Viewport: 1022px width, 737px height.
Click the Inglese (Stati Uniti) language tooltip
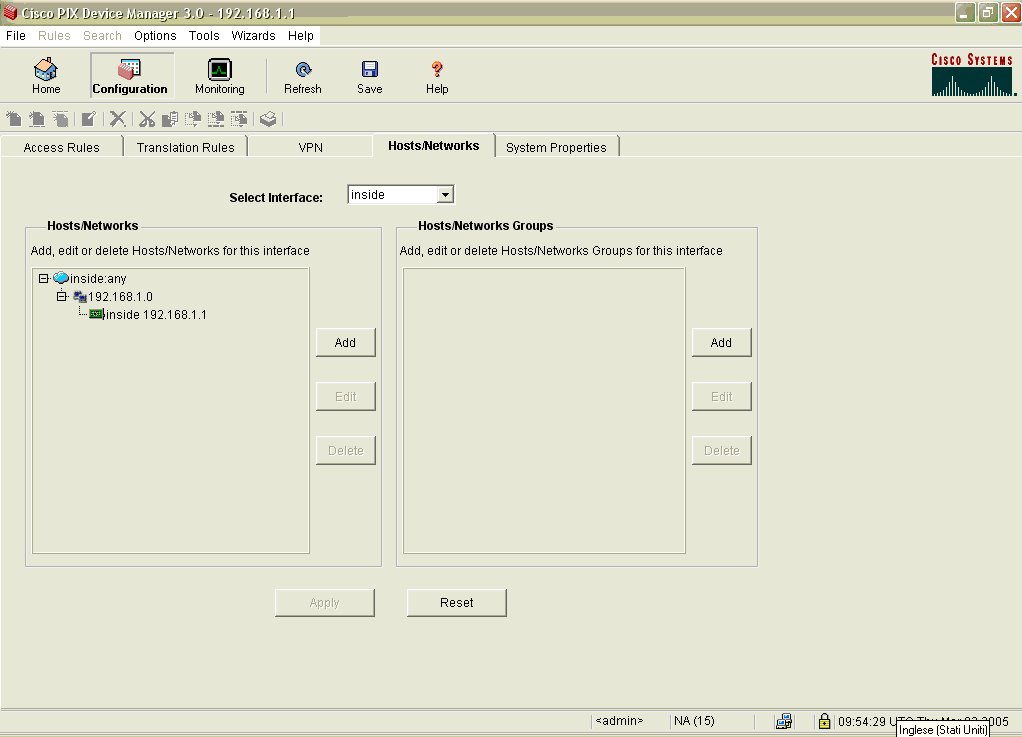tap(942, 730)
